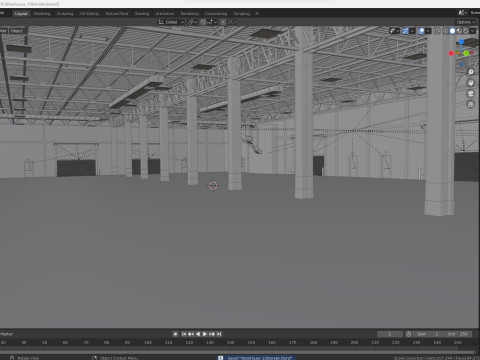Open the viewport Options dropdown

pos(466,22)
